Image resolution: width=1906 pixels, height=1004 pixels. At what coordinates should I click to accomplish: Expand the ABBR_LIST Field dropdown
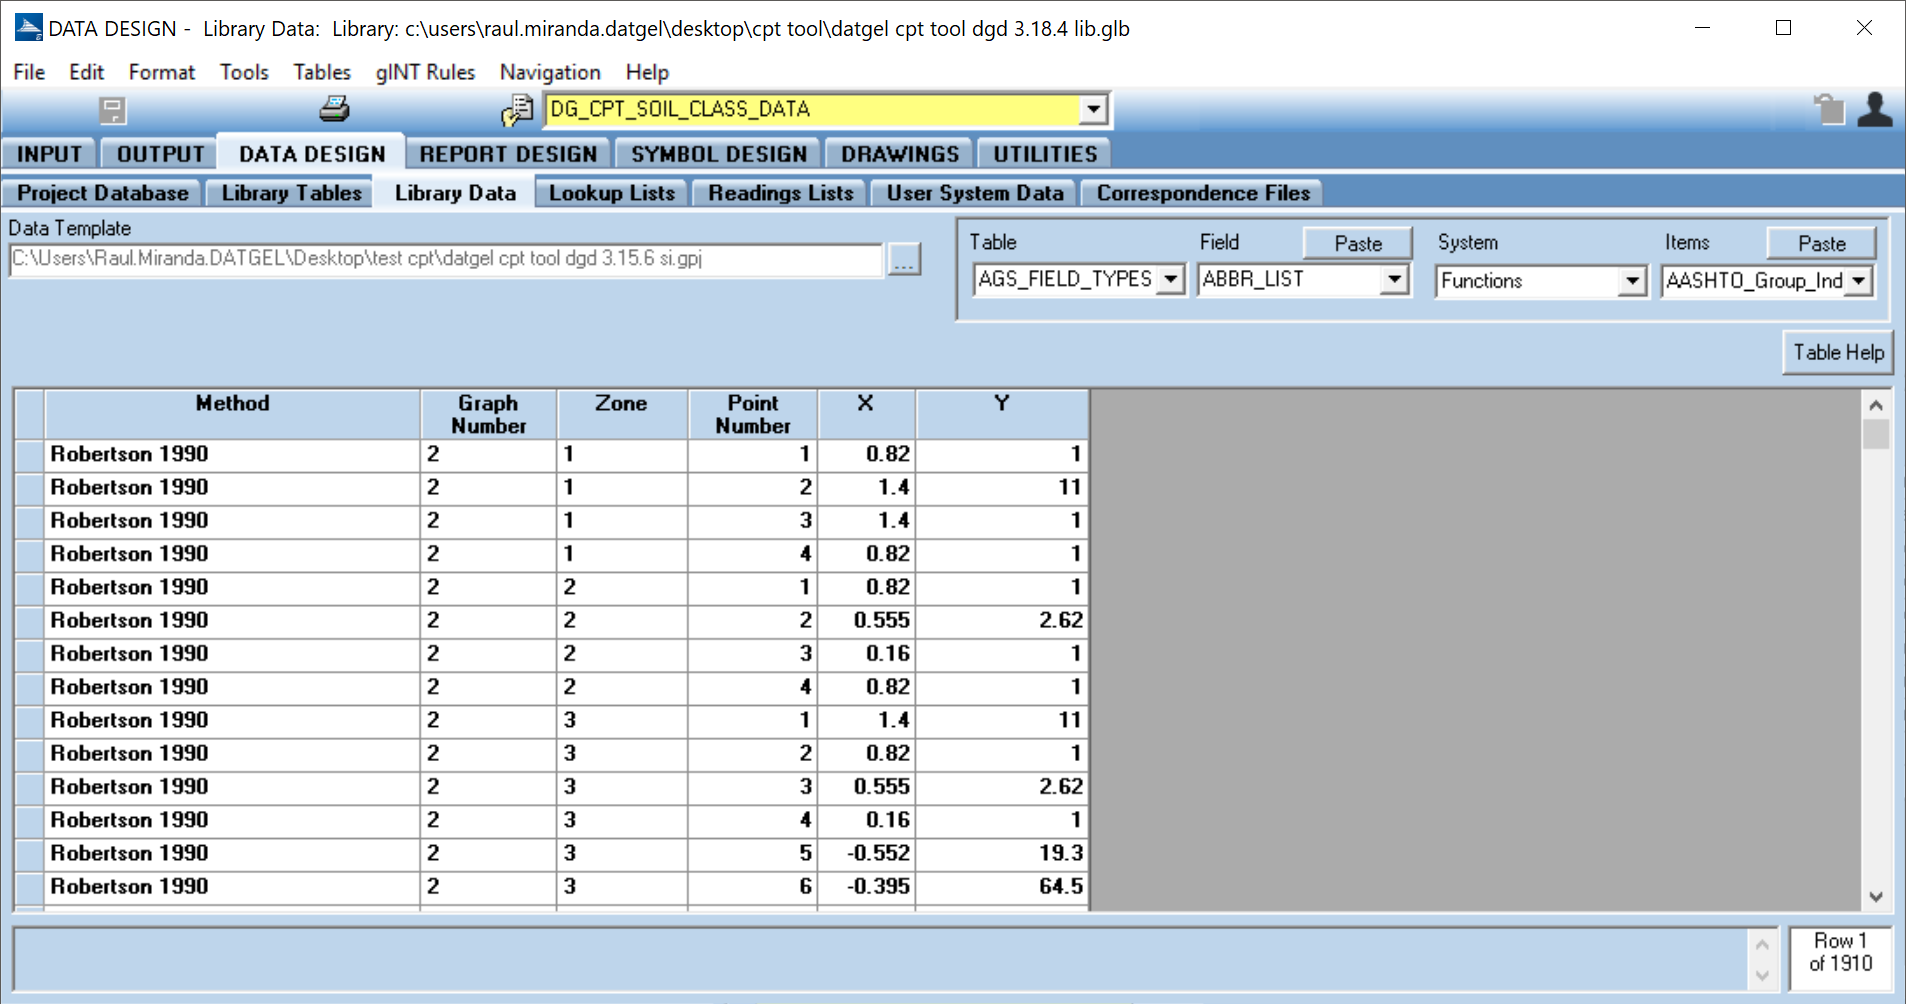tap(1394, 280)
